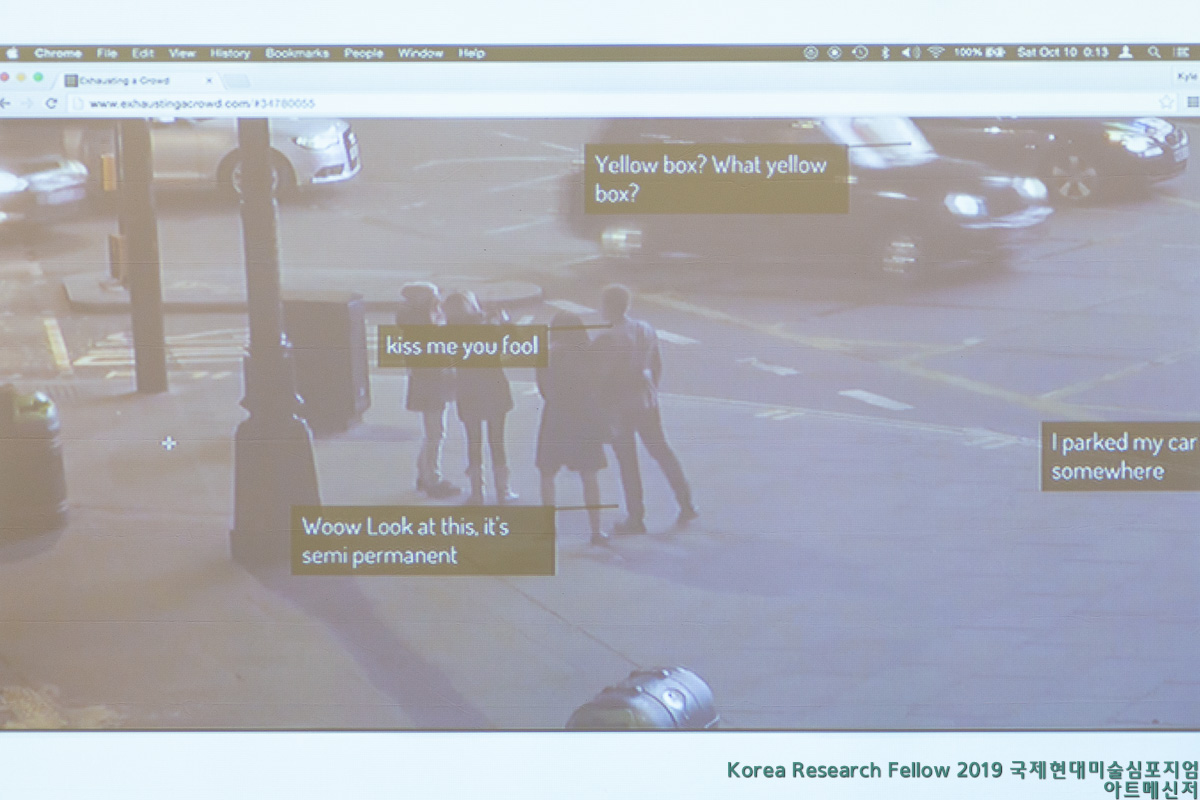The image size is (1200, 800).
Task: Open the Edit menu
Action: [143, 53]
